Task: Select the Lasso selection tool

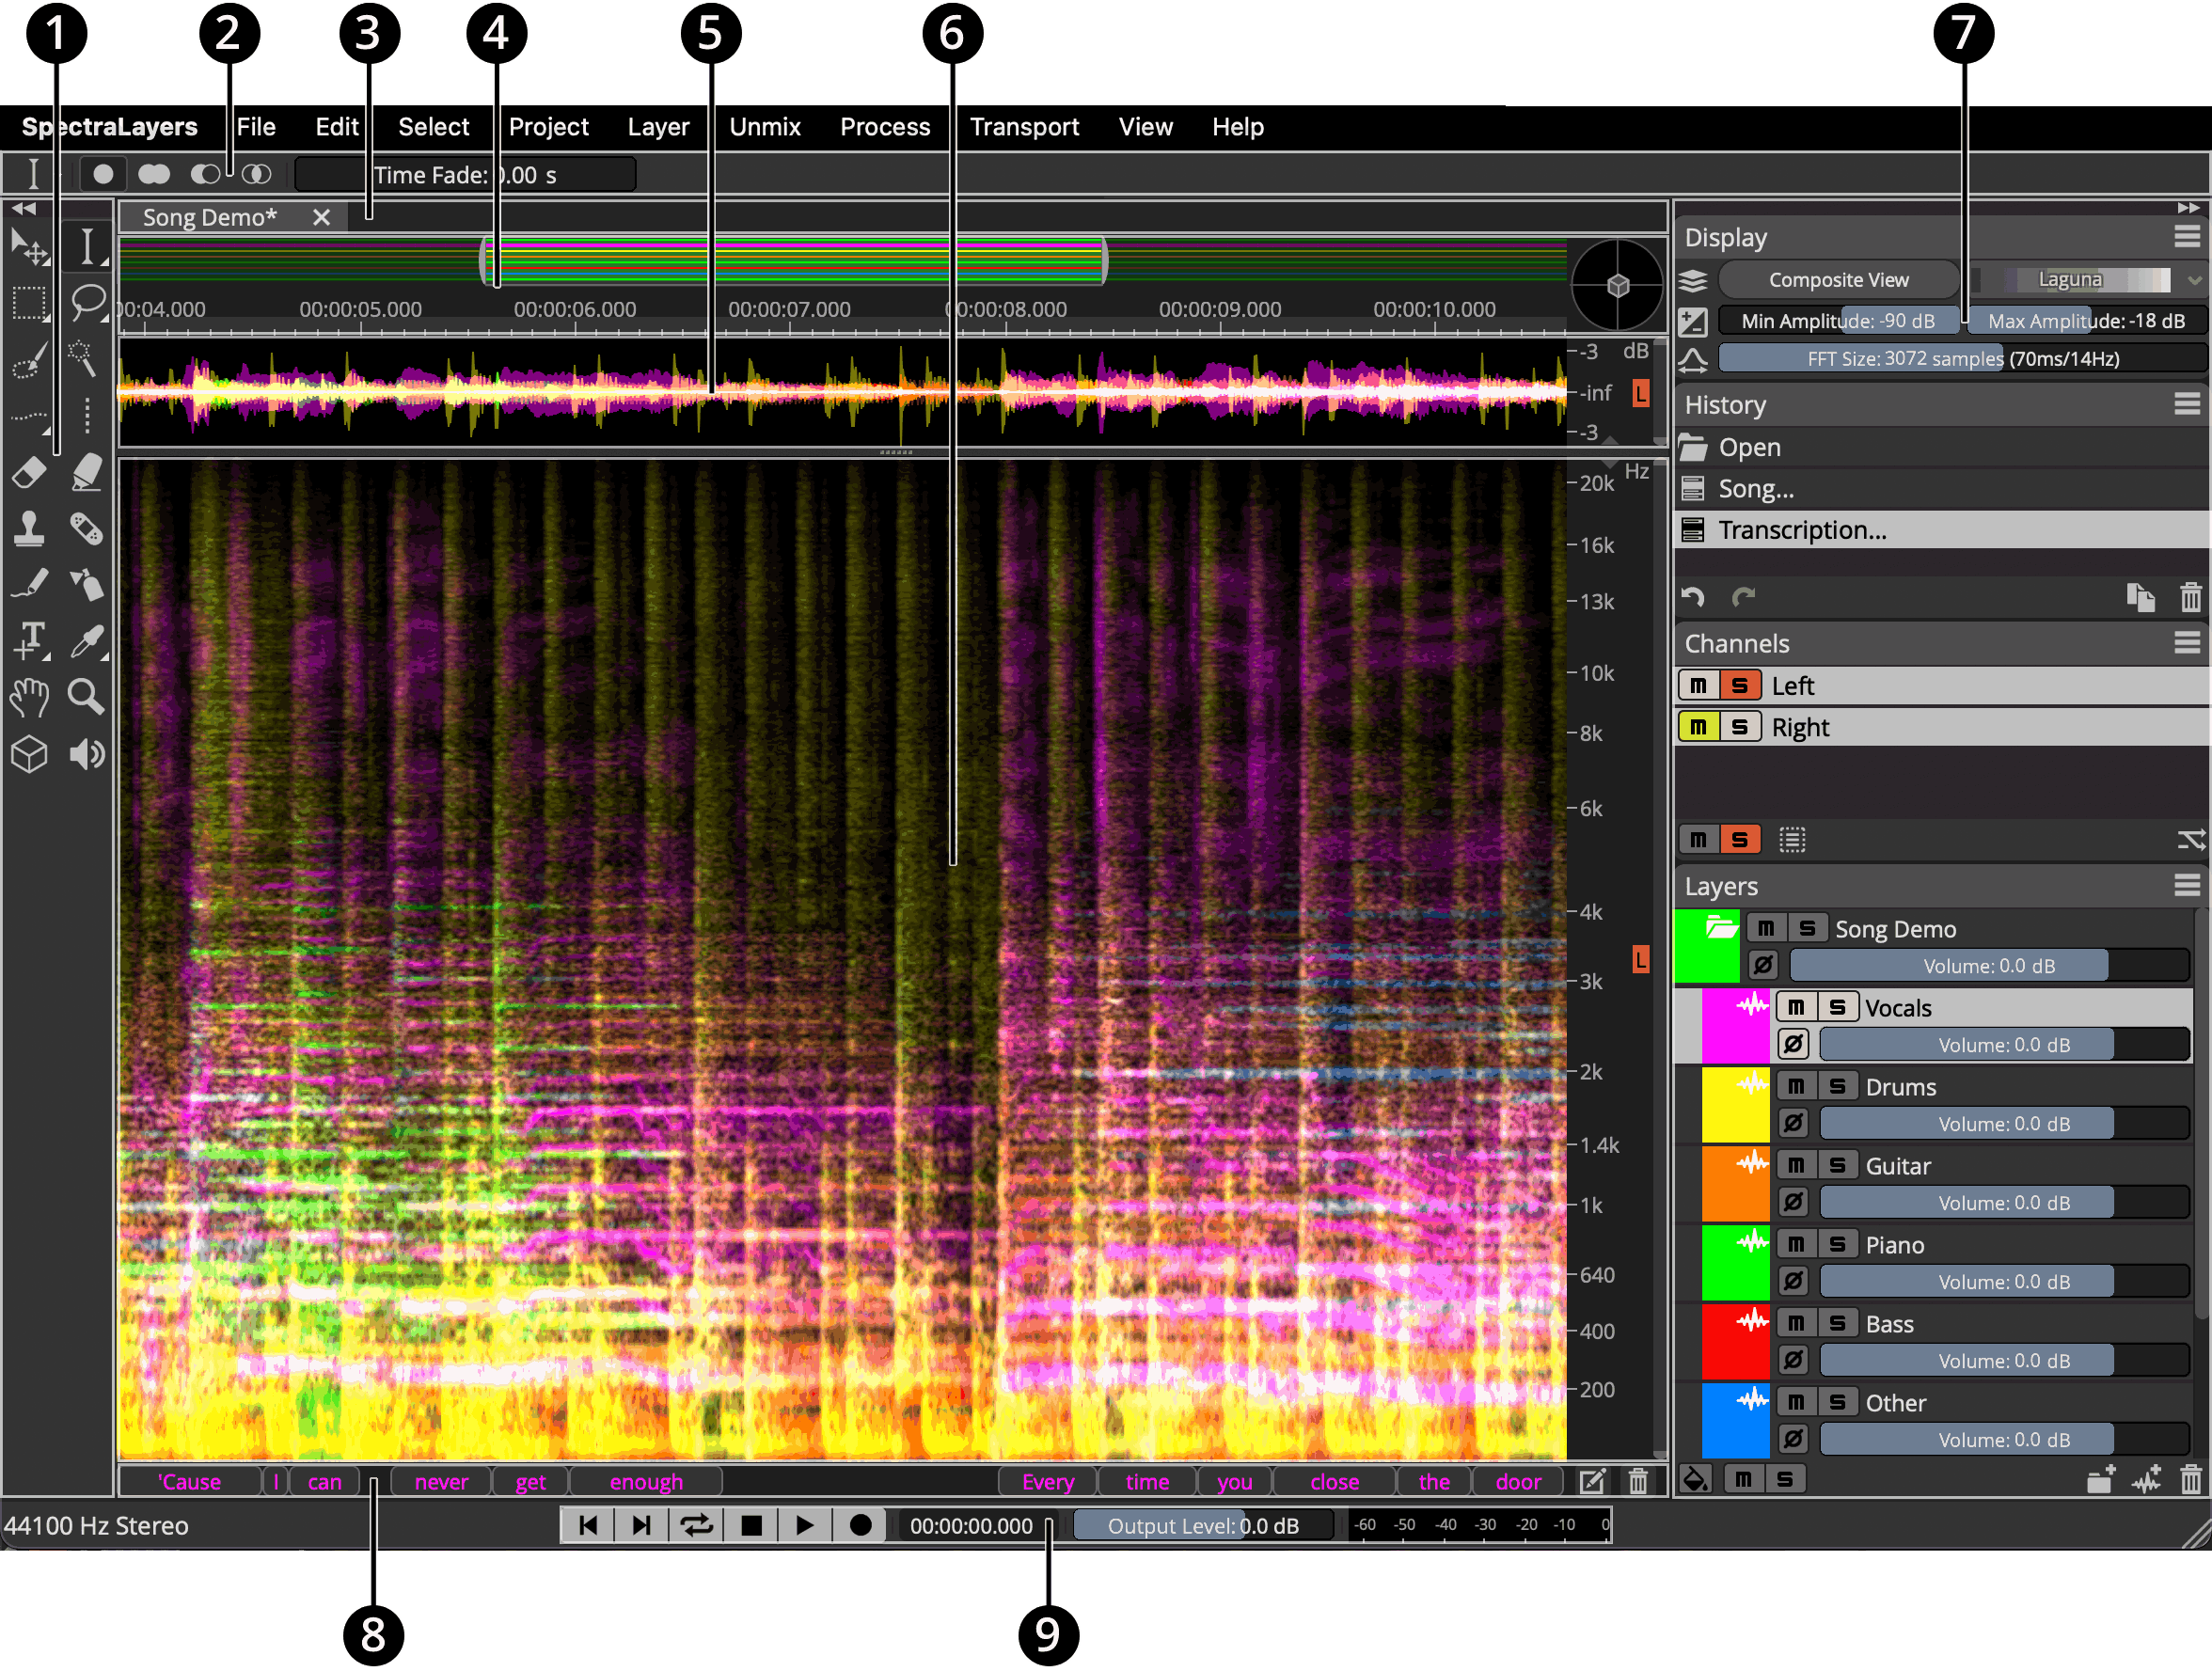Action: click(88, 300)
